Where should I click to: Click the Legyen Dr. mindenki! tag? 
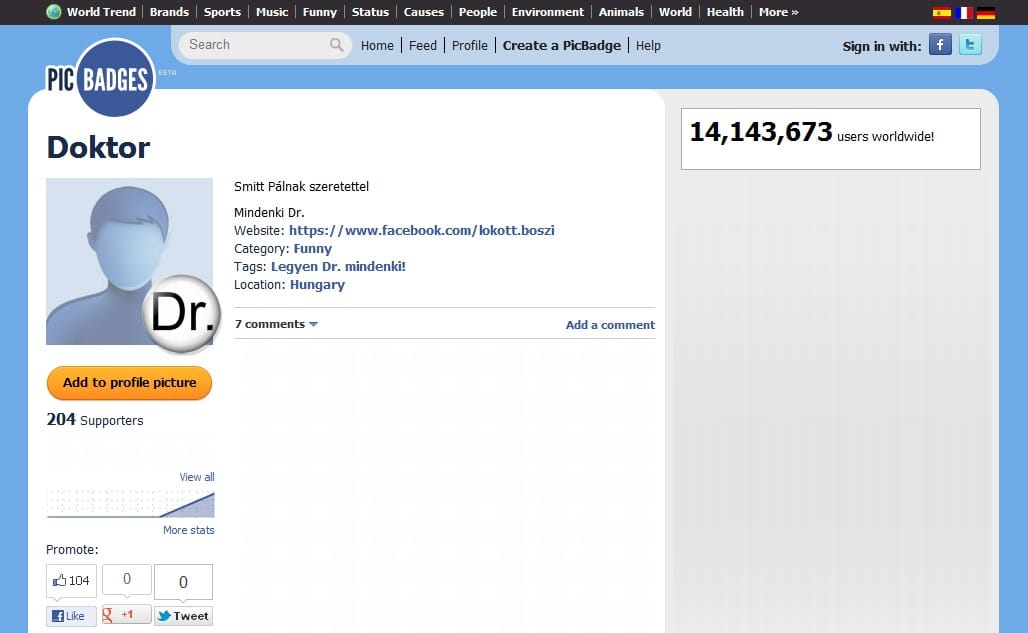click(338, 266)
